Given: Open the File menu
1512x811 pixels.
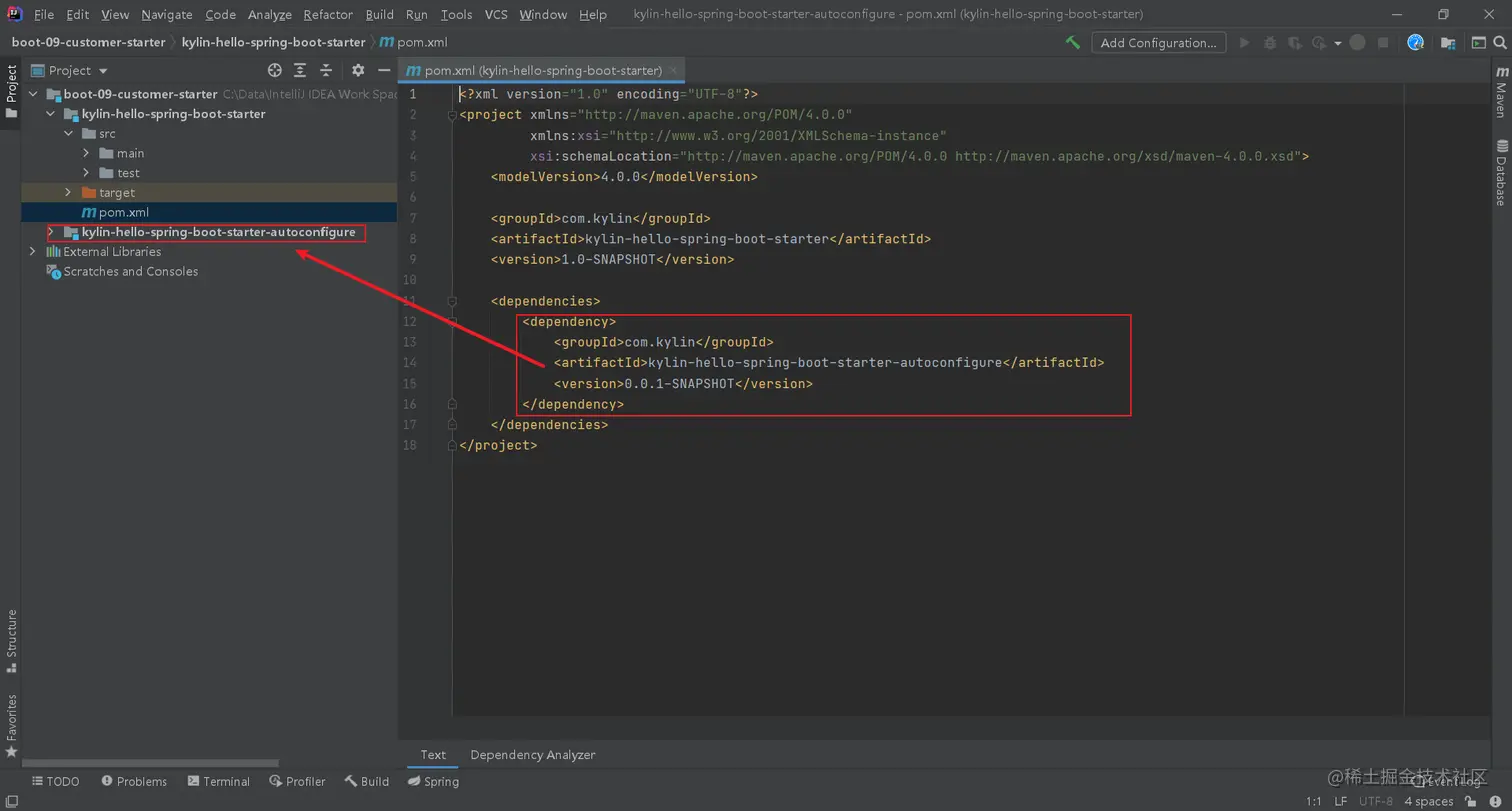Looking at the screenshot, I should [x=44, y=14].
